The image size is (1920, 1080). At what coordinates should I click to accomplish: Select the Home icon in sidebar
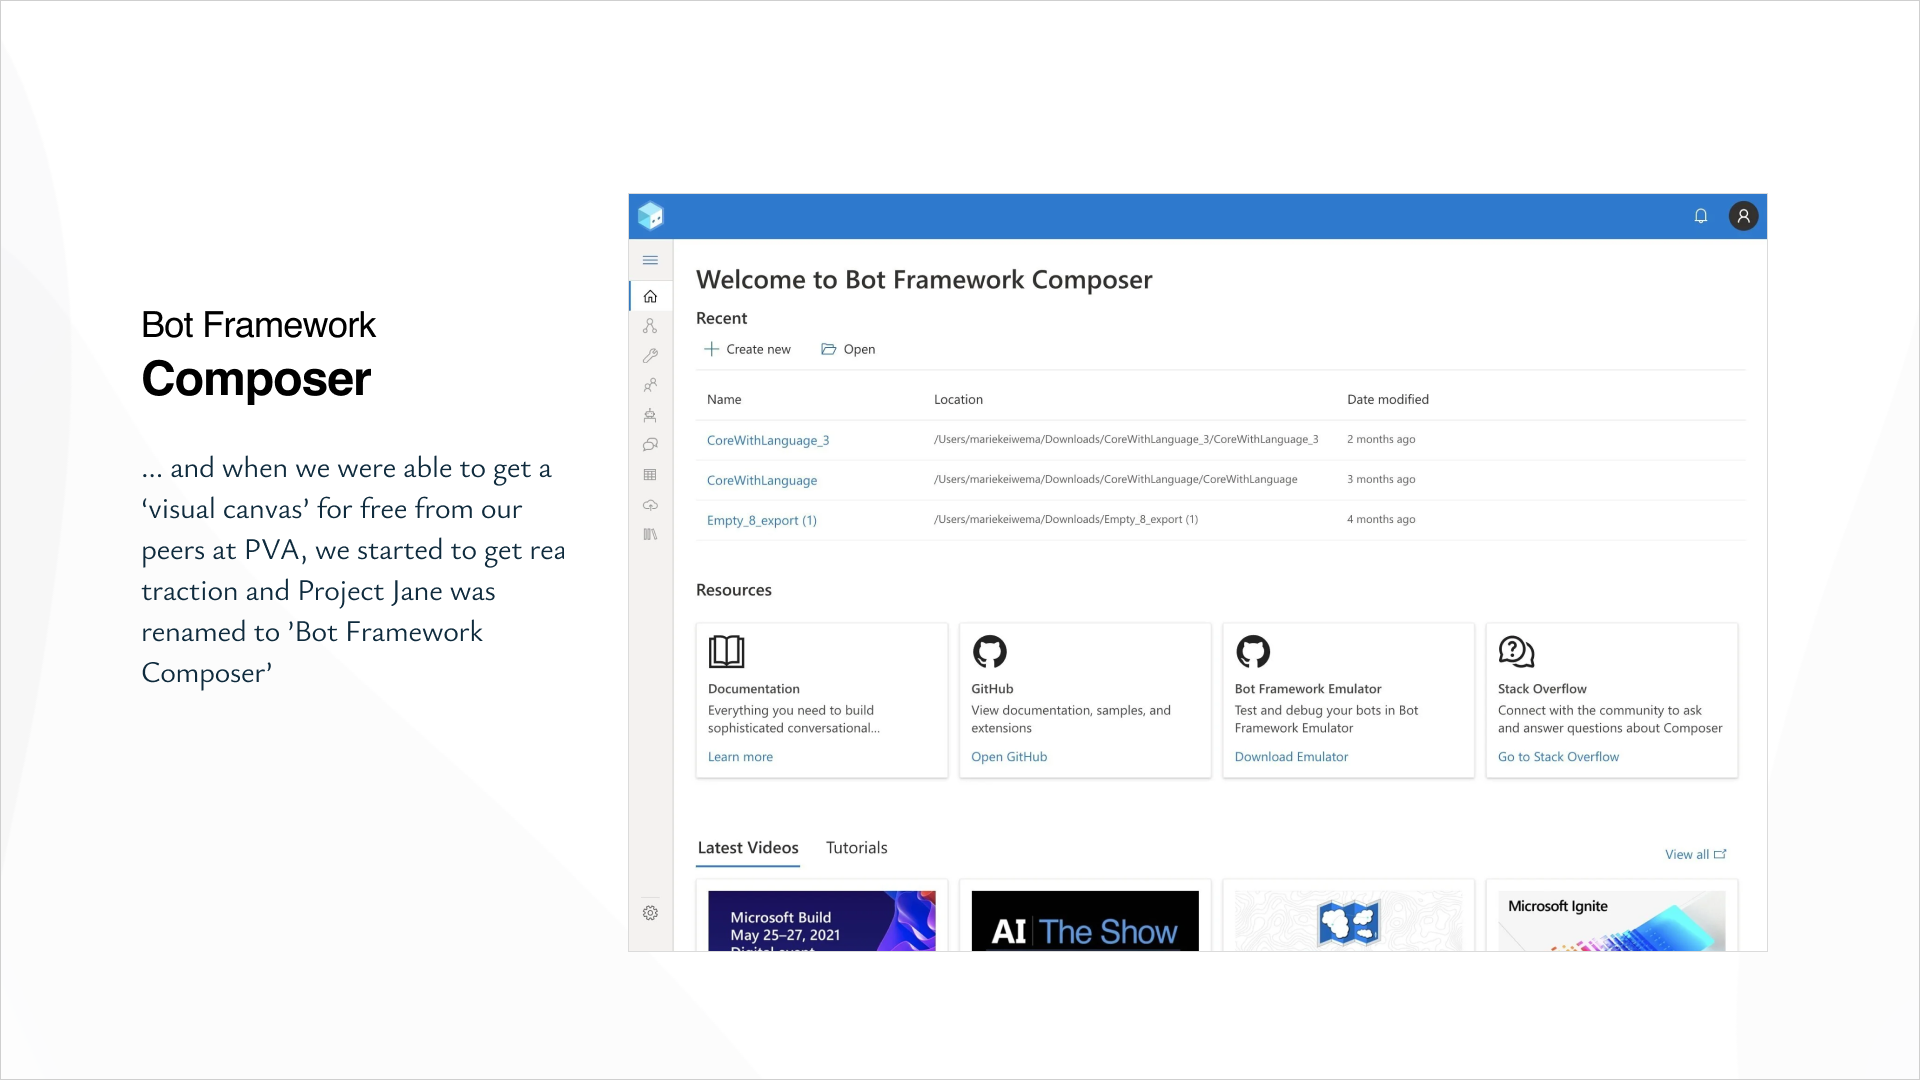650,296
